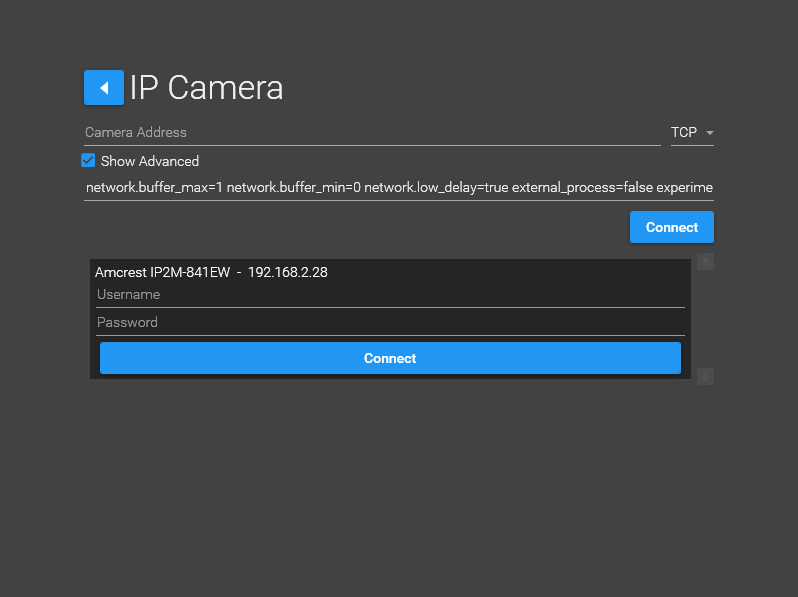The image size is (798, 597).
Task: Focus the Password field for Amcrest camera
Action: (x=390, y=323)
